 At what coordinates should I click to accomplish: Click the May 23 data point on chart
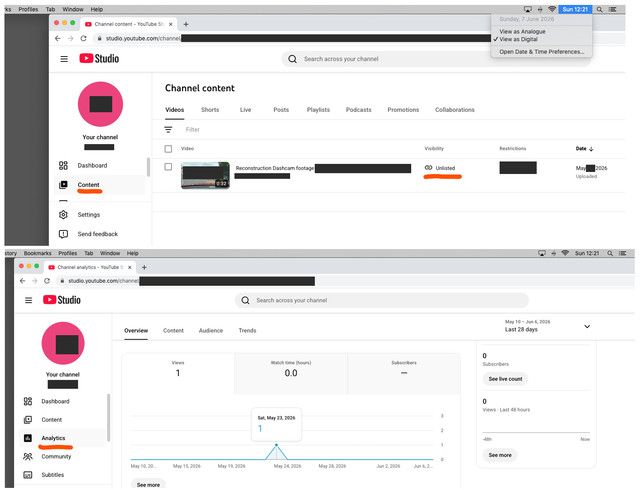click(276, 445)
